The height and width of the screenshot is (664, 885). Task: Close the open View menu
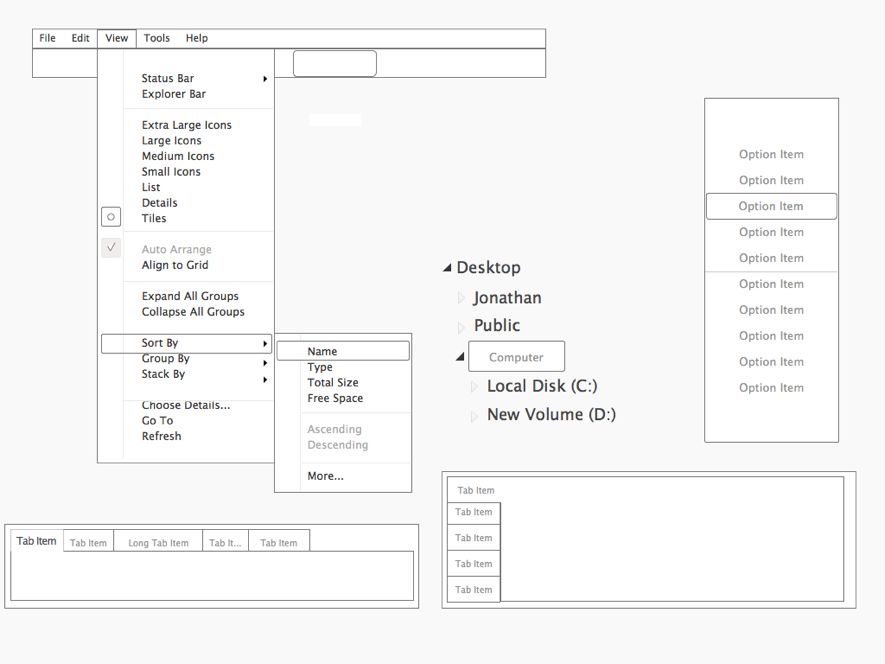click(117, 38)
